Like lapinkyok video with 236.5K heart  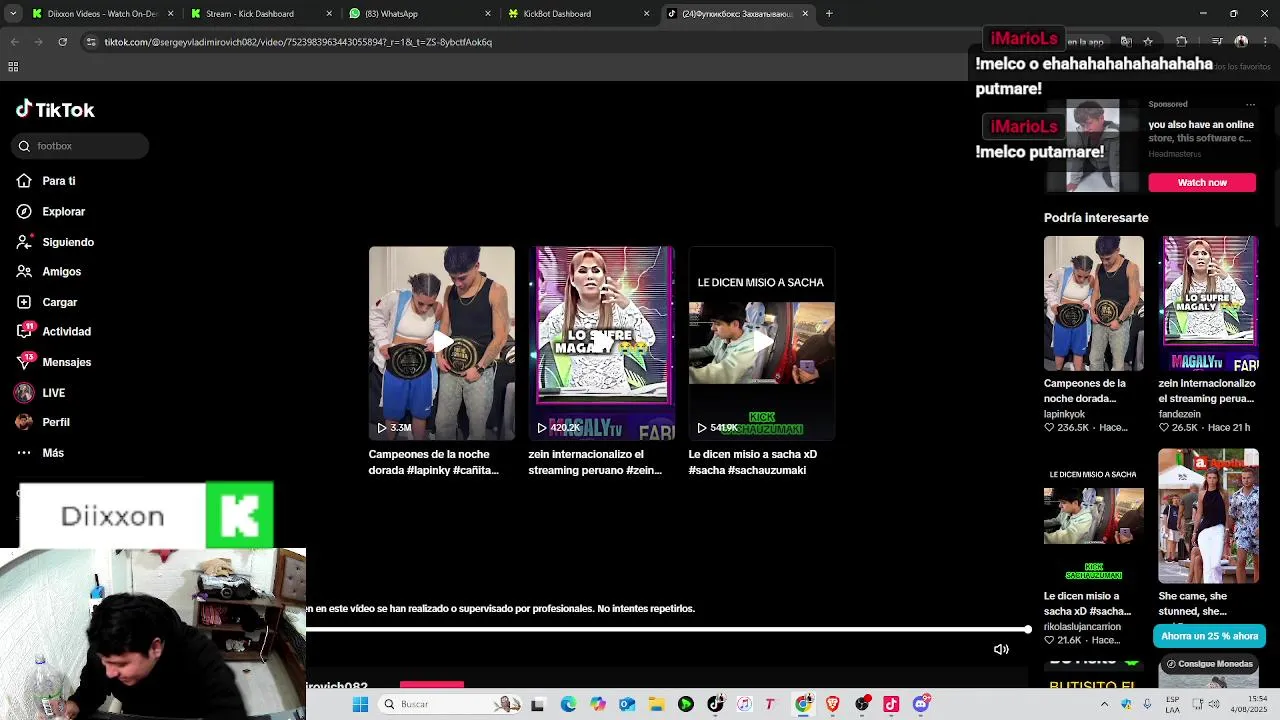click(1049, 428)
